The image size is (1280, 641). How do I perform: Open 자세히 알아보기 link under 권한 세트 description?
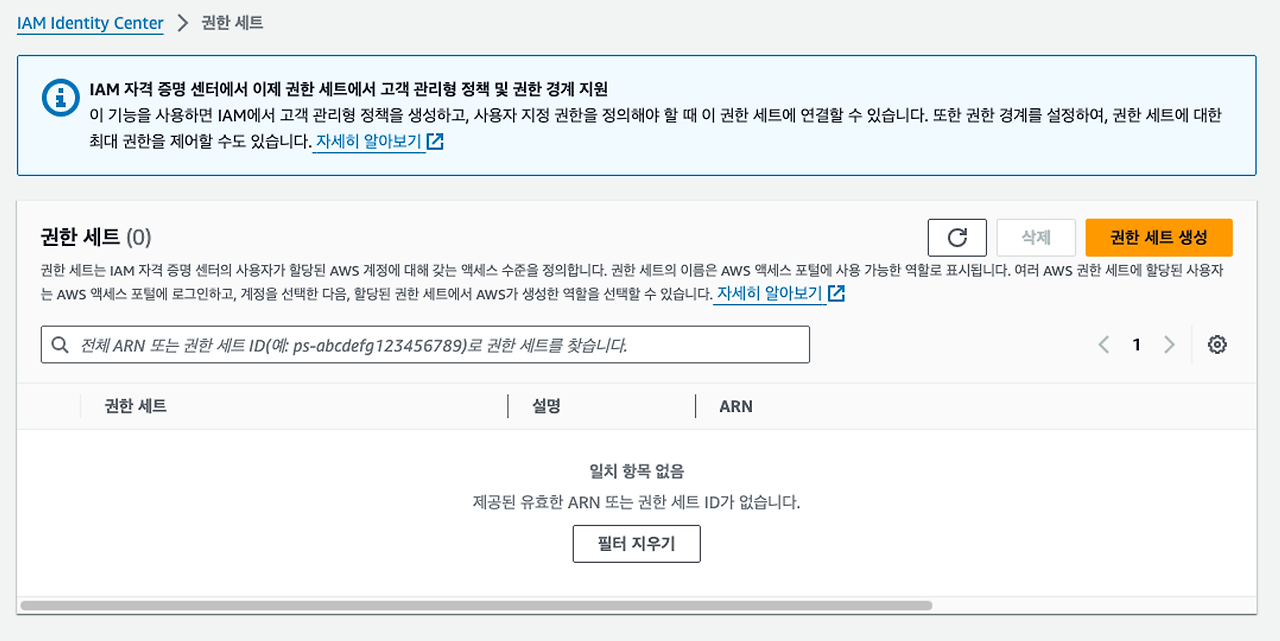[779, 294]
